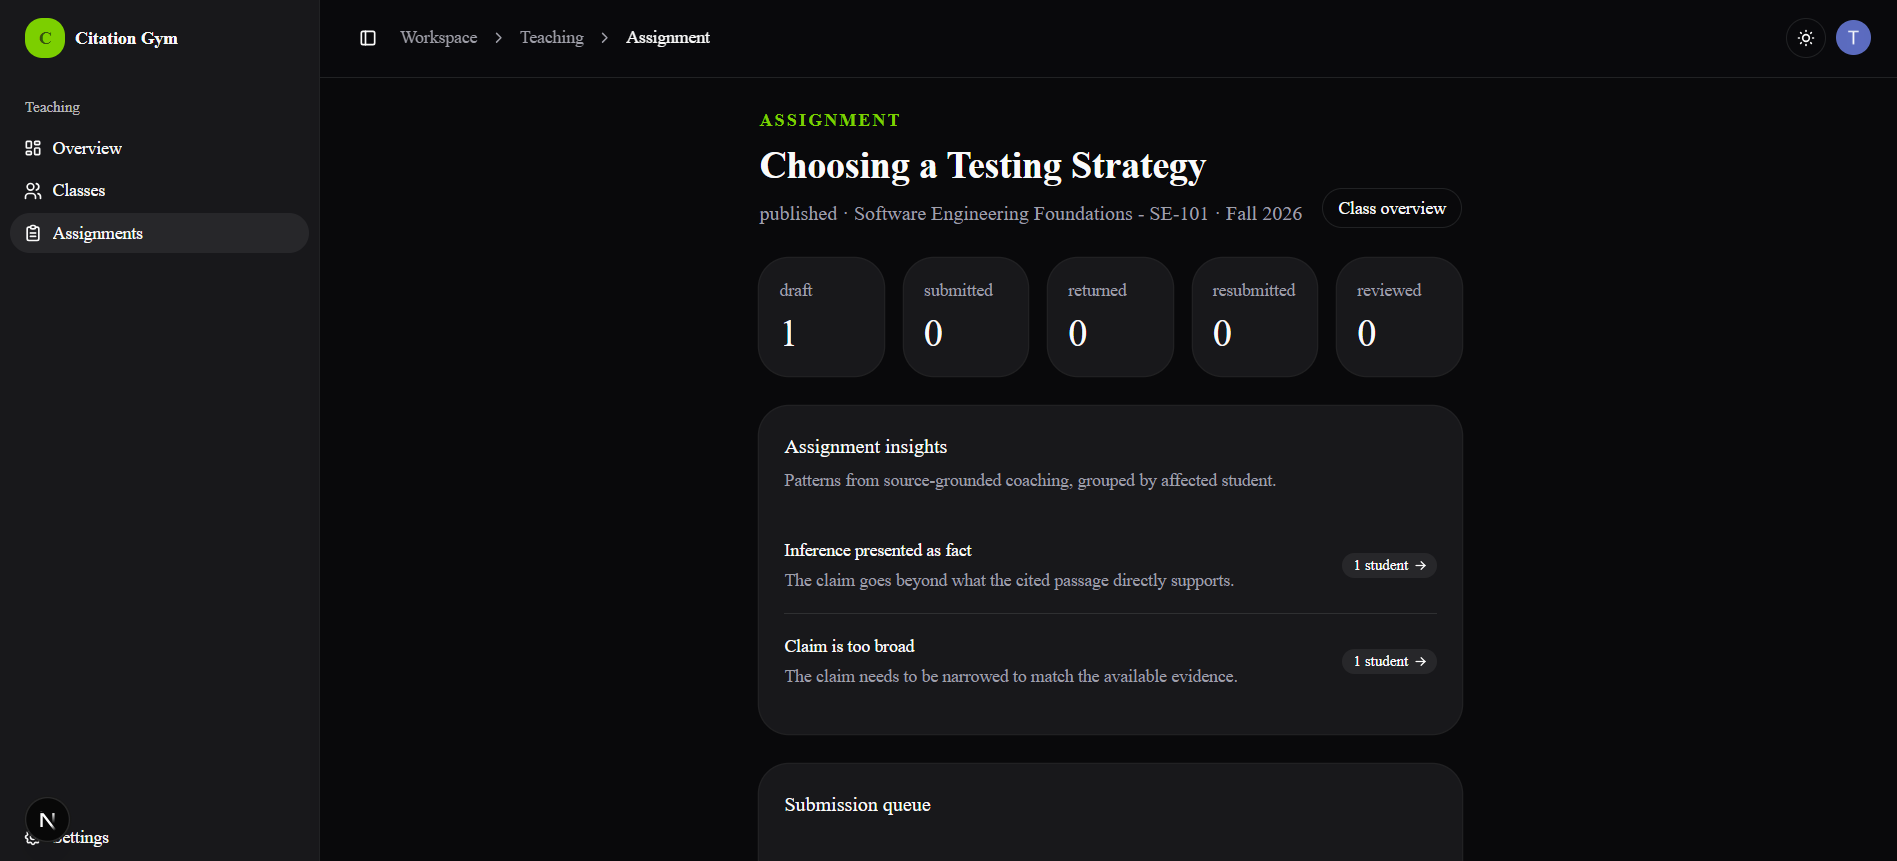Click the Assignments clipboard icon in sidebar
Image resolution: width=1897 pixels, height=861 pixels.
tap(33, 233)
